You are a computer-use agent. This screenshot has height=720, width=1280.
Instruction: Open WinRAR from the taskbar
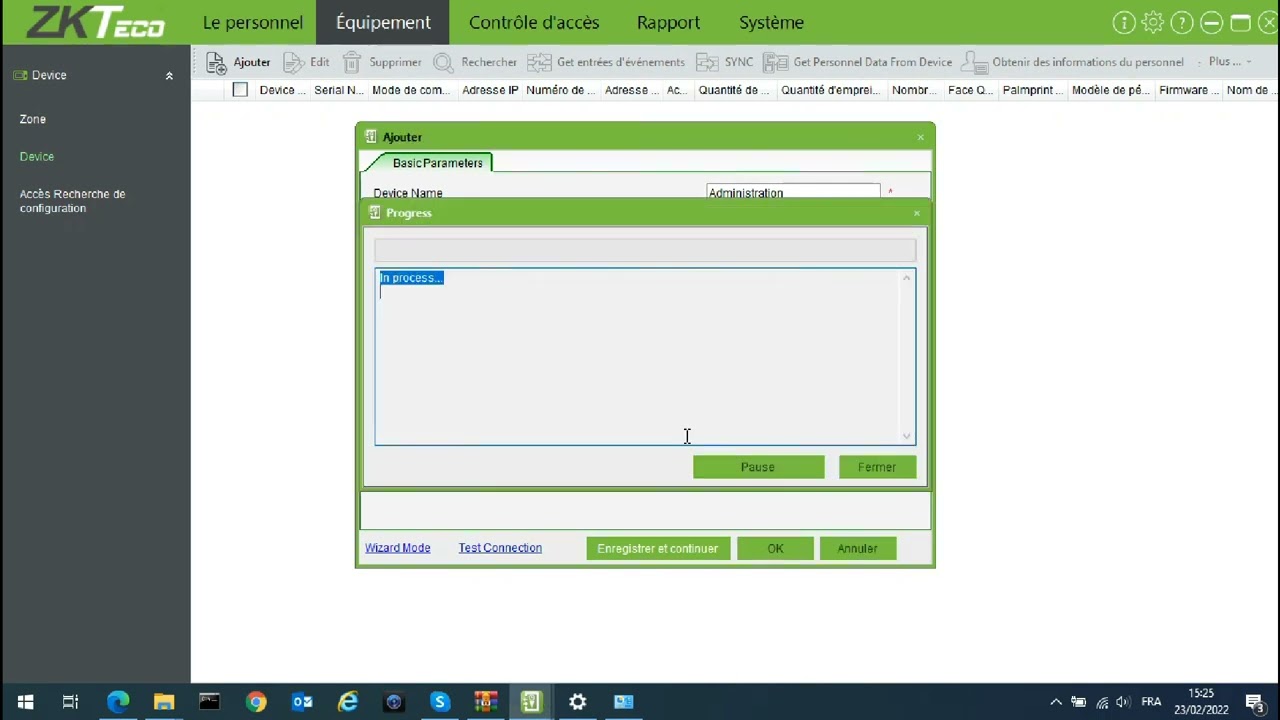point(486,702)
